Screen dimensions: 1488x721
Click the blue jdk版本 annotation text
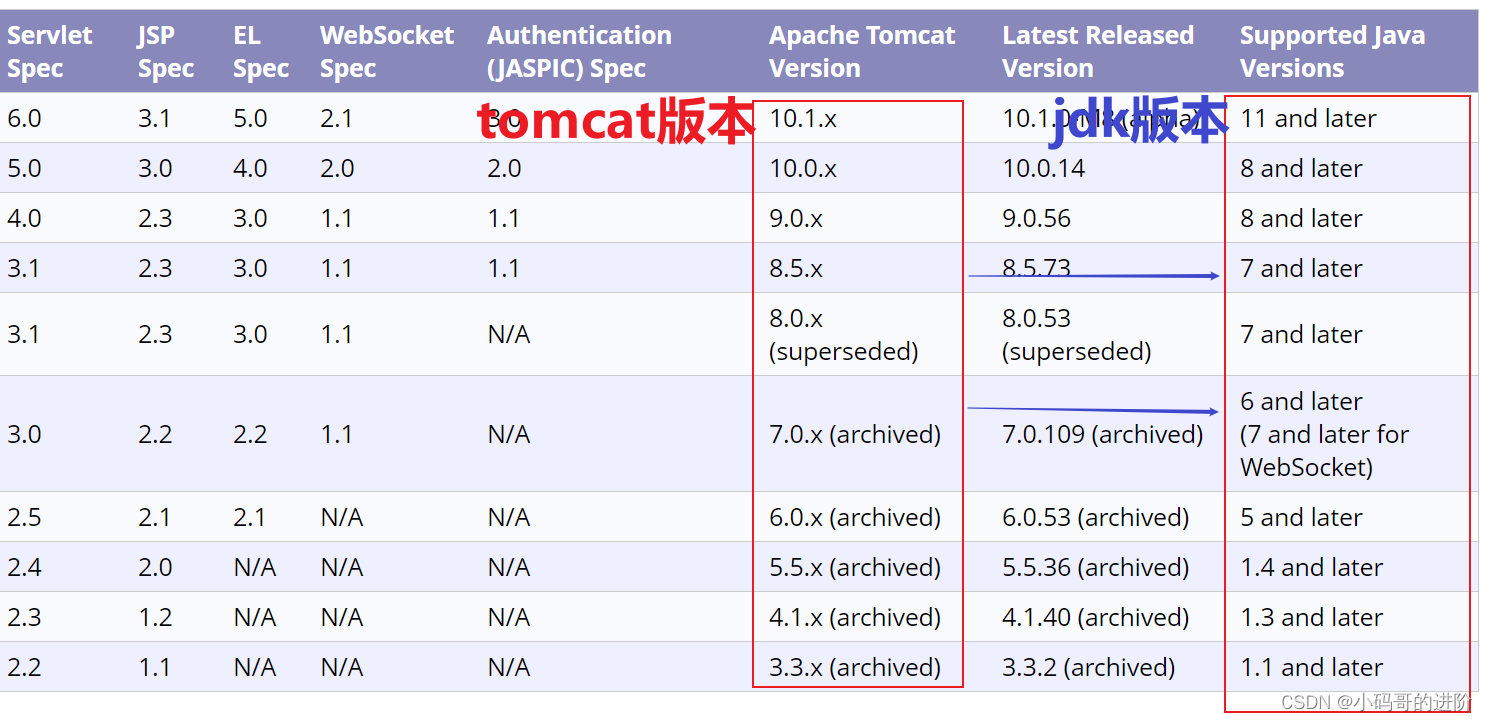coord(1138,121)
